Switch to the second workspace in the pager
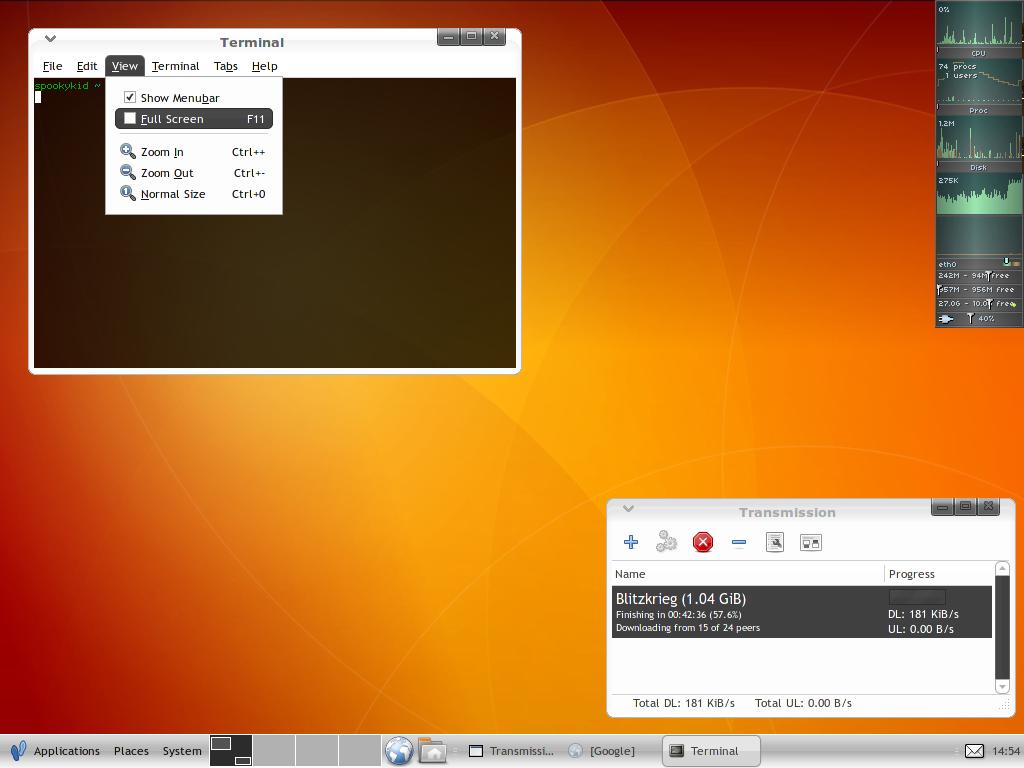Screen dimensions: 1024x768 [274, 750]
